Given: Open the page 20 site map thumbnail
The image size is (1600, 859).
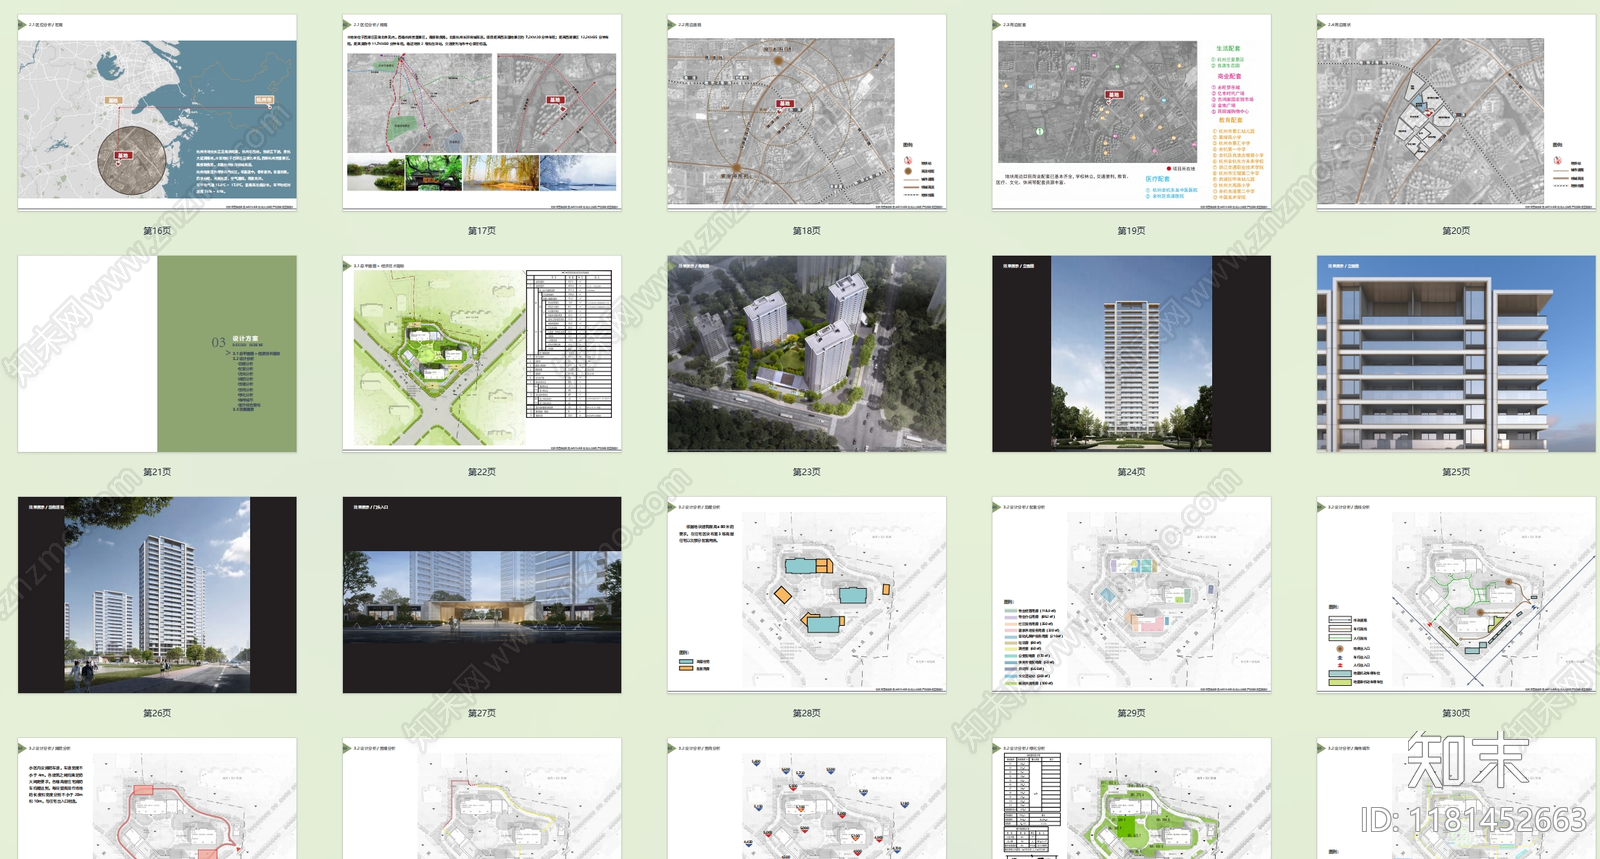Looking at the screenshot, I should click(x=1456, y=112).
